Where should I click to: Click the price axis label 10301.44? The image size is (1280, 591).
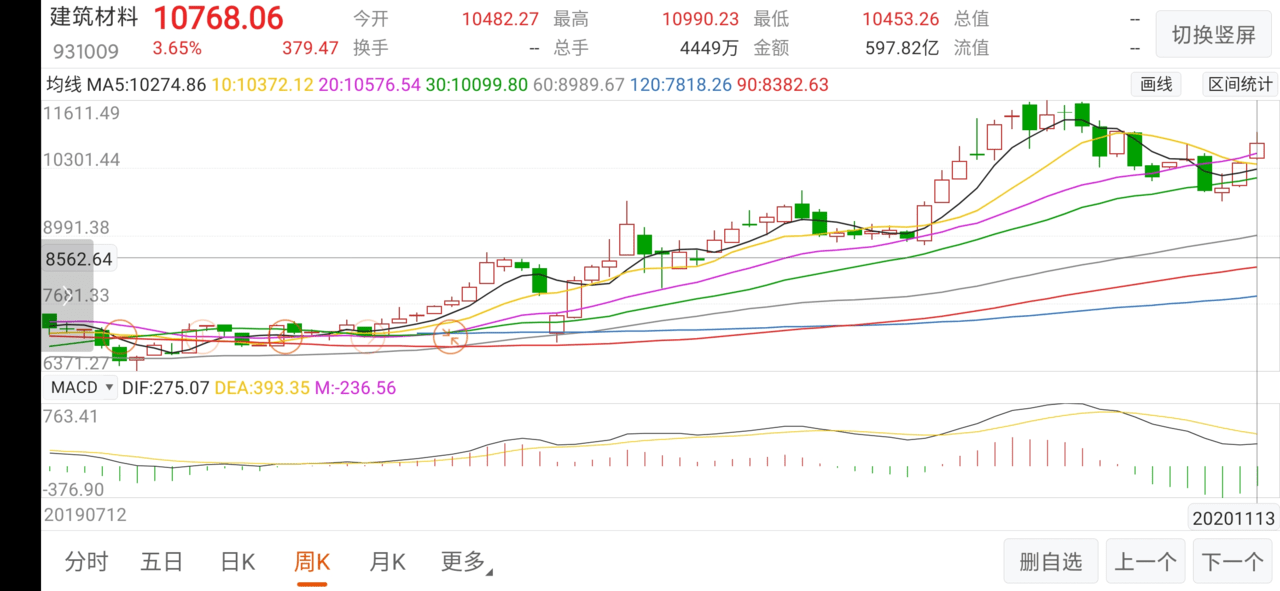pos(83,159)
